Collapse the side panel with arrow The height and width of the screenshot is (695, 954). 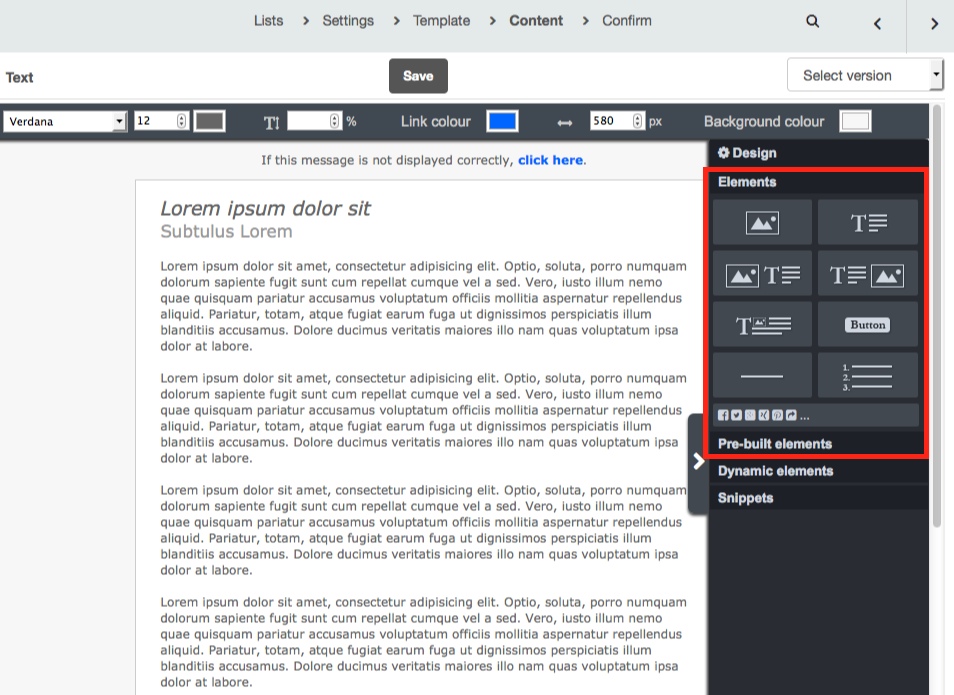coord(698,461)
